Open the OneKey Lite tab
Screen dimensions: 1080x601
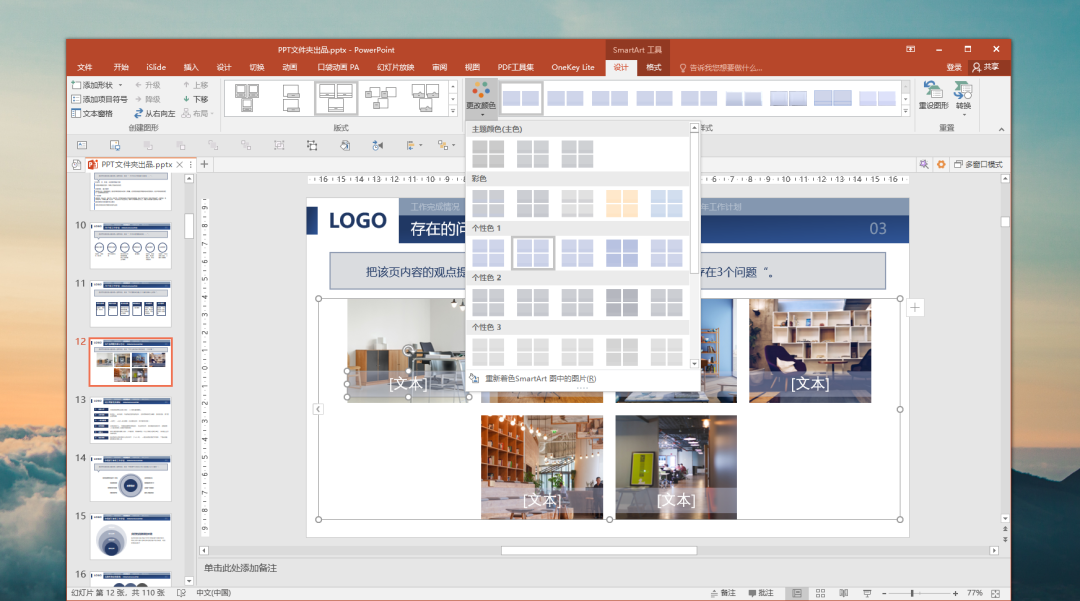(x=572, y=67)
